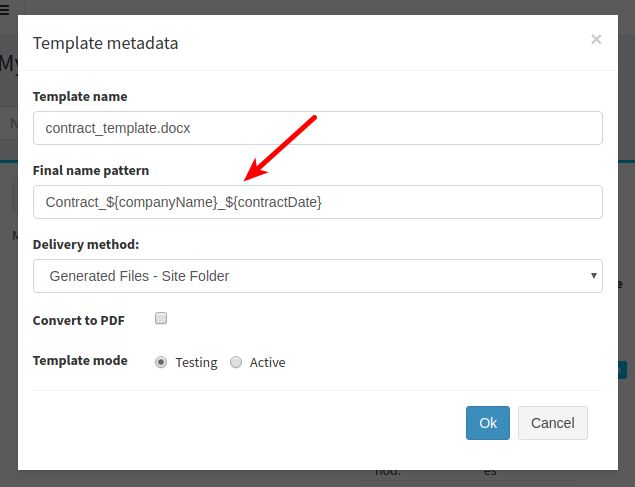
Task: Click the Template mode label
Action: pos(80,360)
